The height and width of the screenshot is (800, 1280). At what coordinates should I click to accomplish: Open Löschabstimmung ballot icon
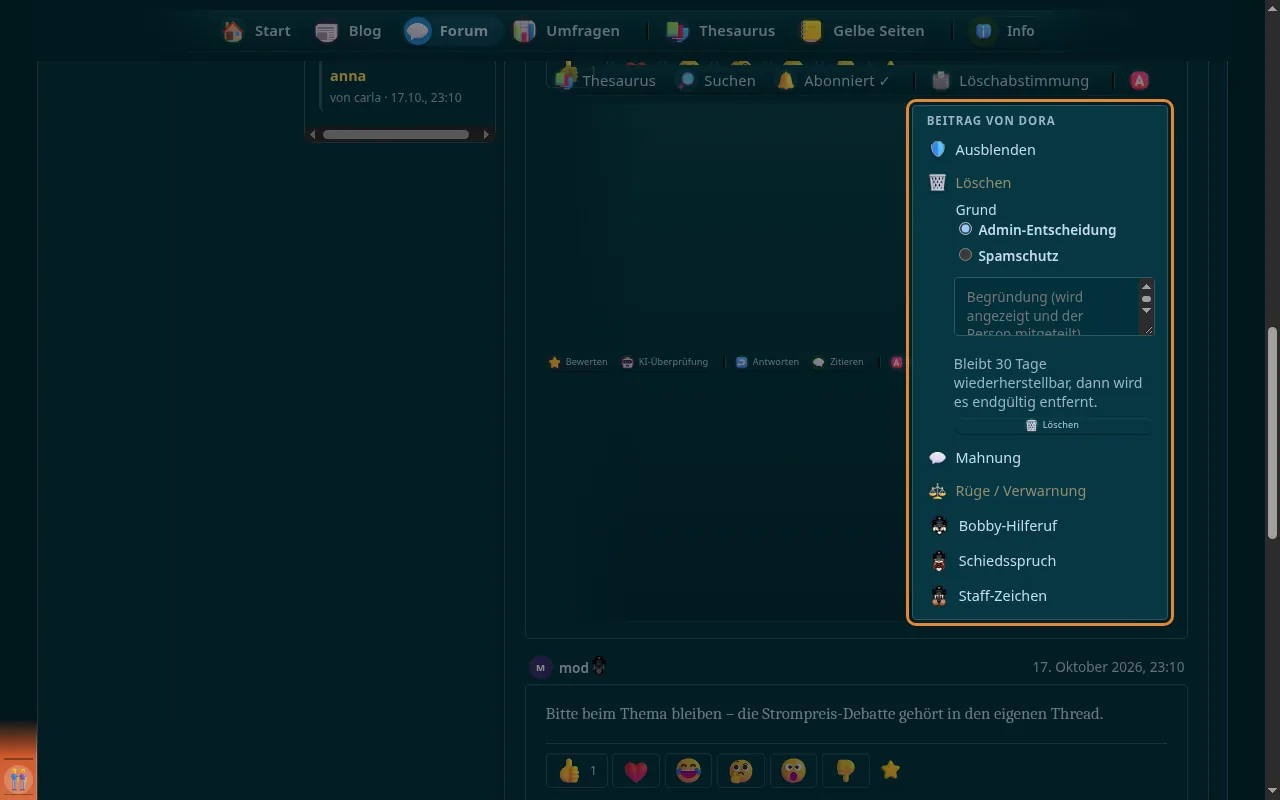click(941, 81)
